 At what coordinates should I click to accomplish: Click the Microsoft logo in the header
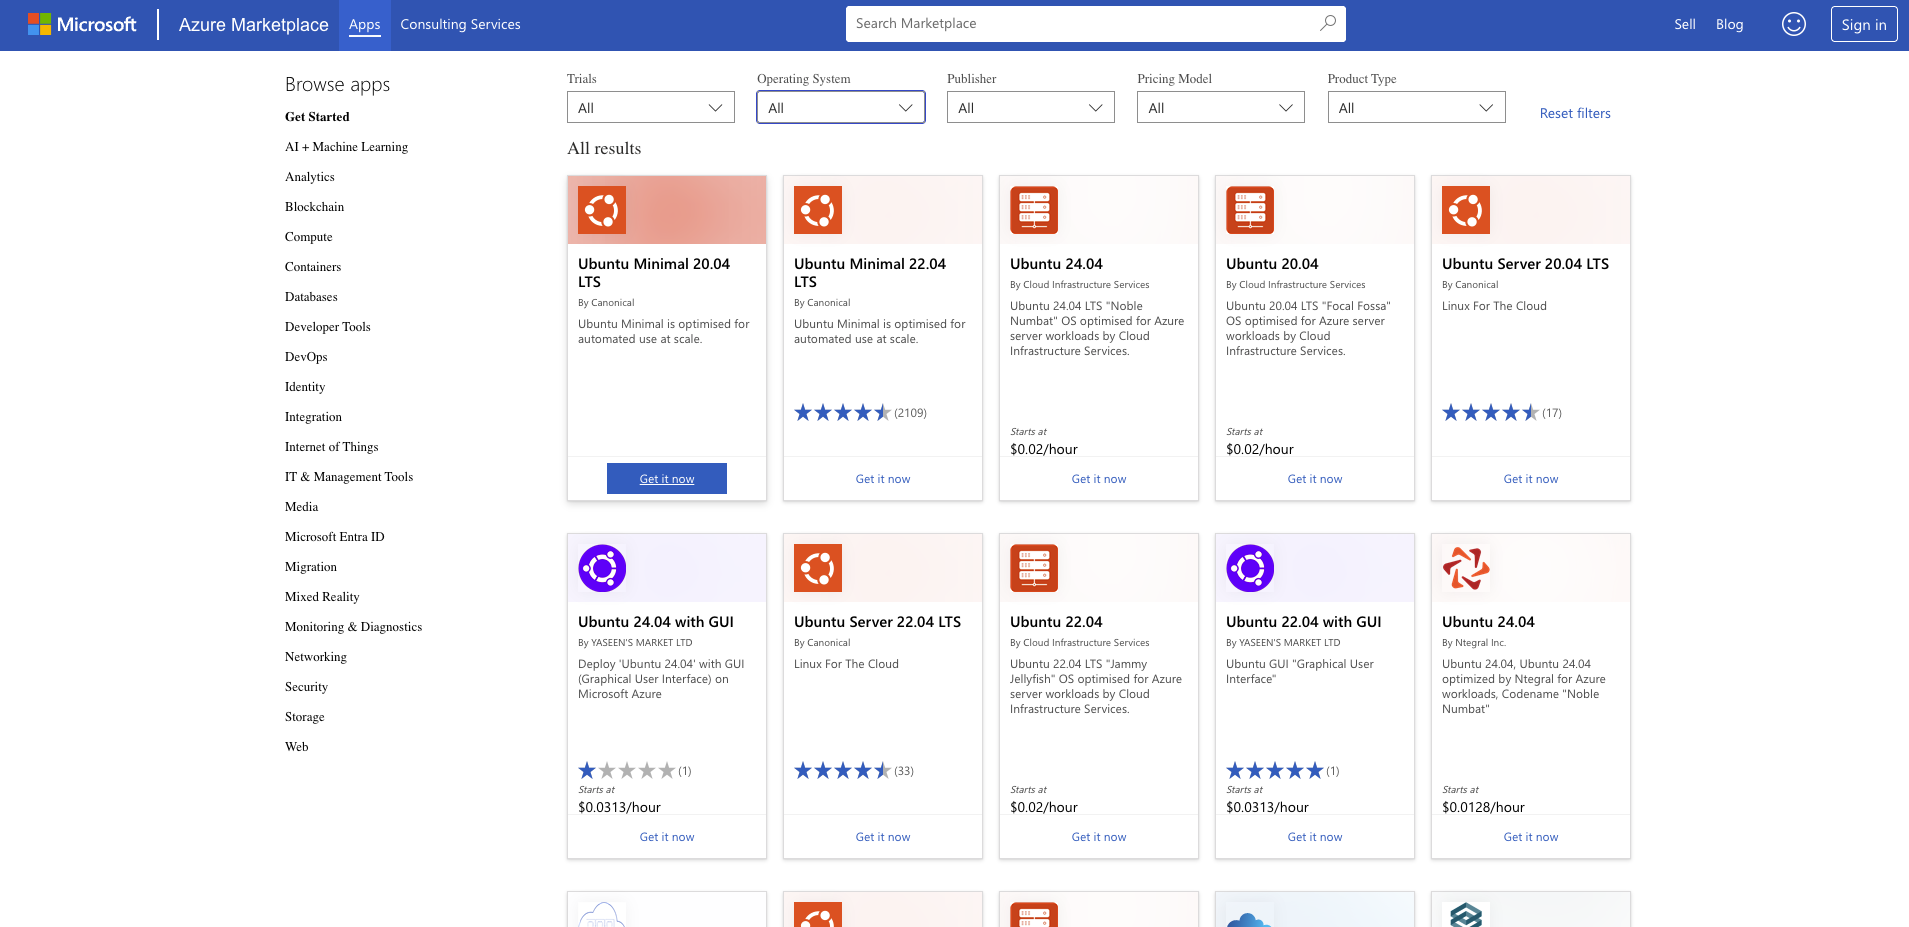(x=82, y=24)
